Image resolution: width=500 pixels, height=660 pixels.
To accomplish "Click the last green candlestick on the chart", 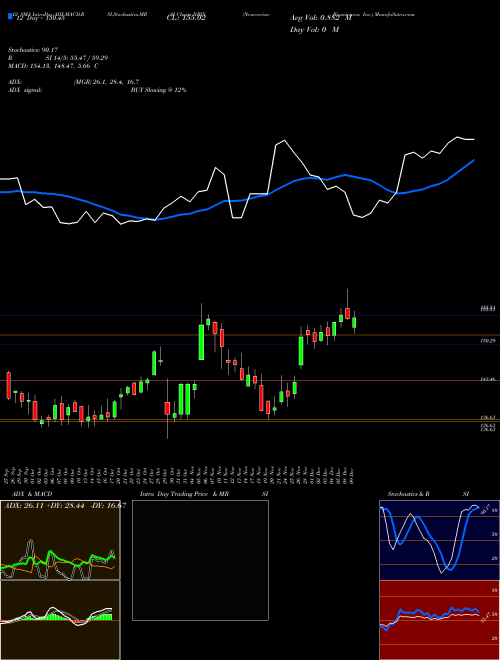I will tap(354, 322).
